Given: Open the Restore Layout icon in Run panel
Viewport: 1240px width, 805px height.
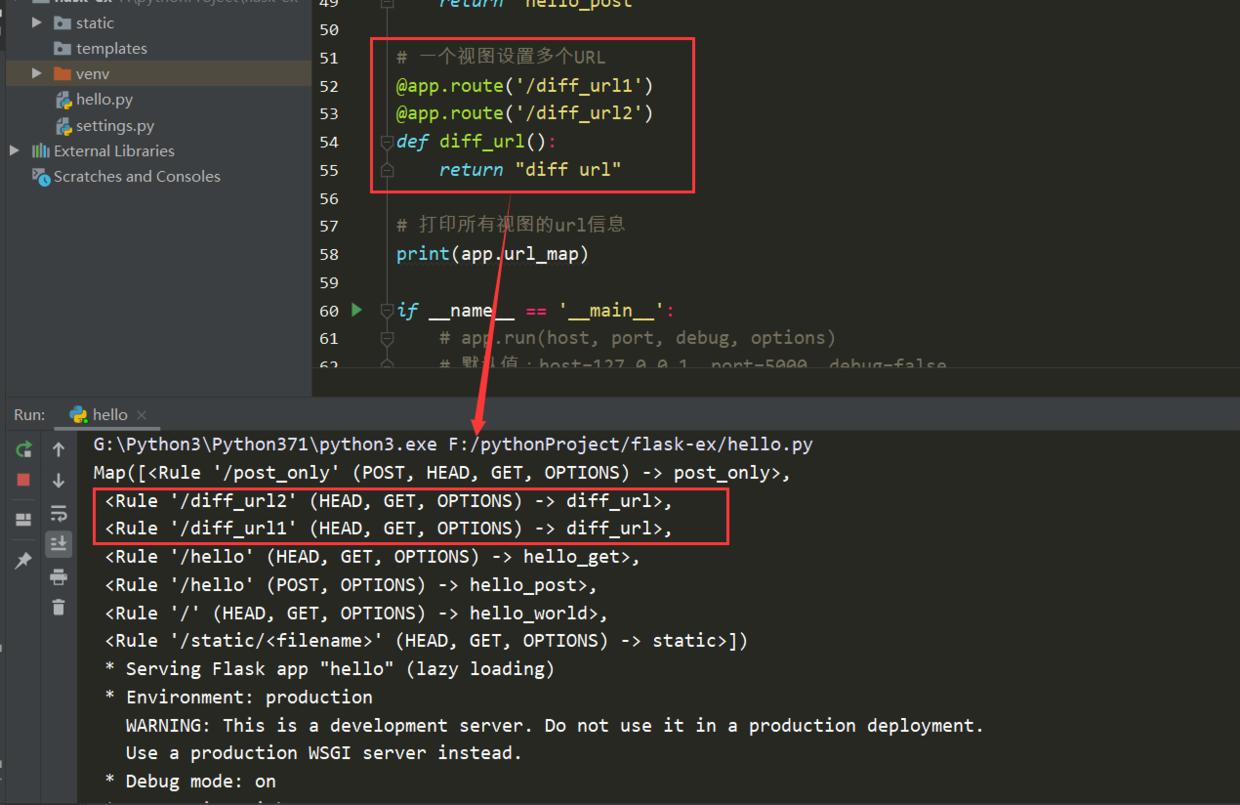Looking at the screenshot, I should tap(23, 520).
